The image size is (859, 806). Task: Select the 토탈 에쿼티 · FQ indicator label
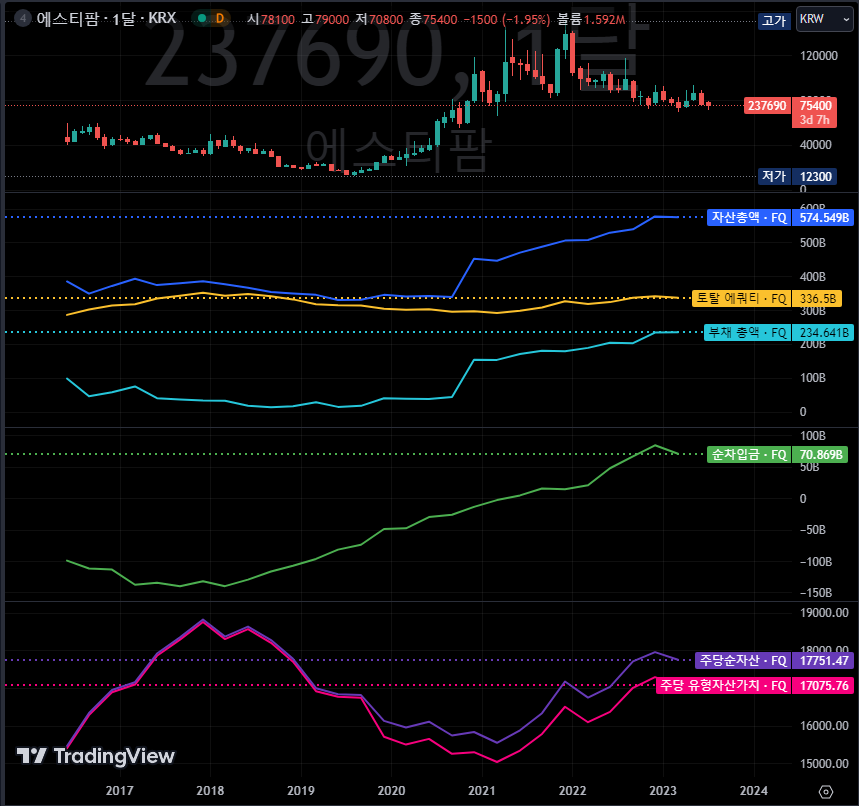pyautogui.click(x=741, y=299)
